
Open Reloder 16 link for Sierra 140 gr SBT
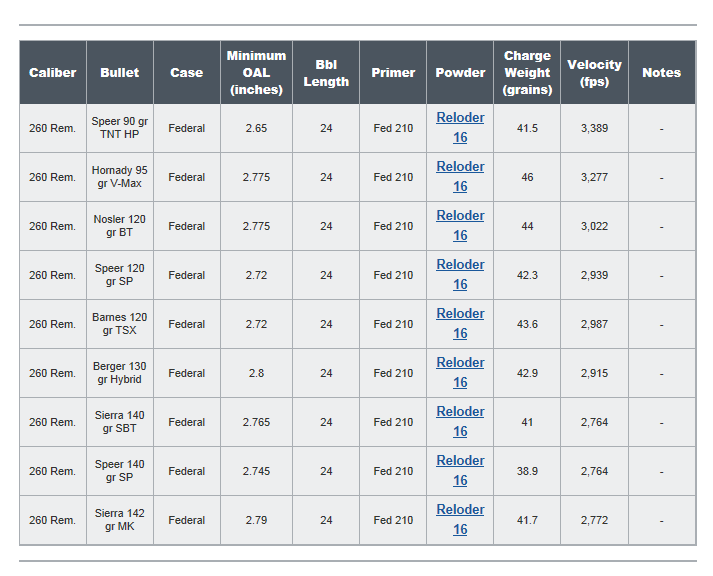click(x=460, y=422)
